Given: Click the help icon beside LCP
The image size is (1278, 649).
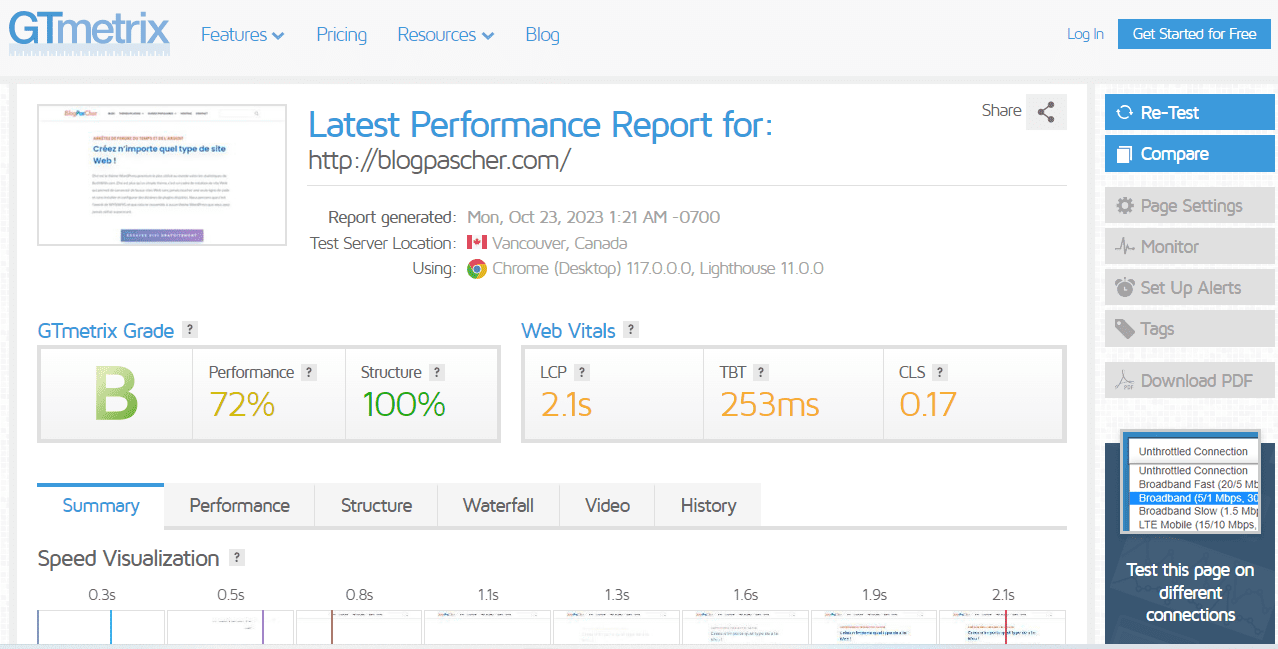Looking at the screenshot, I should (x=582, y=372).
